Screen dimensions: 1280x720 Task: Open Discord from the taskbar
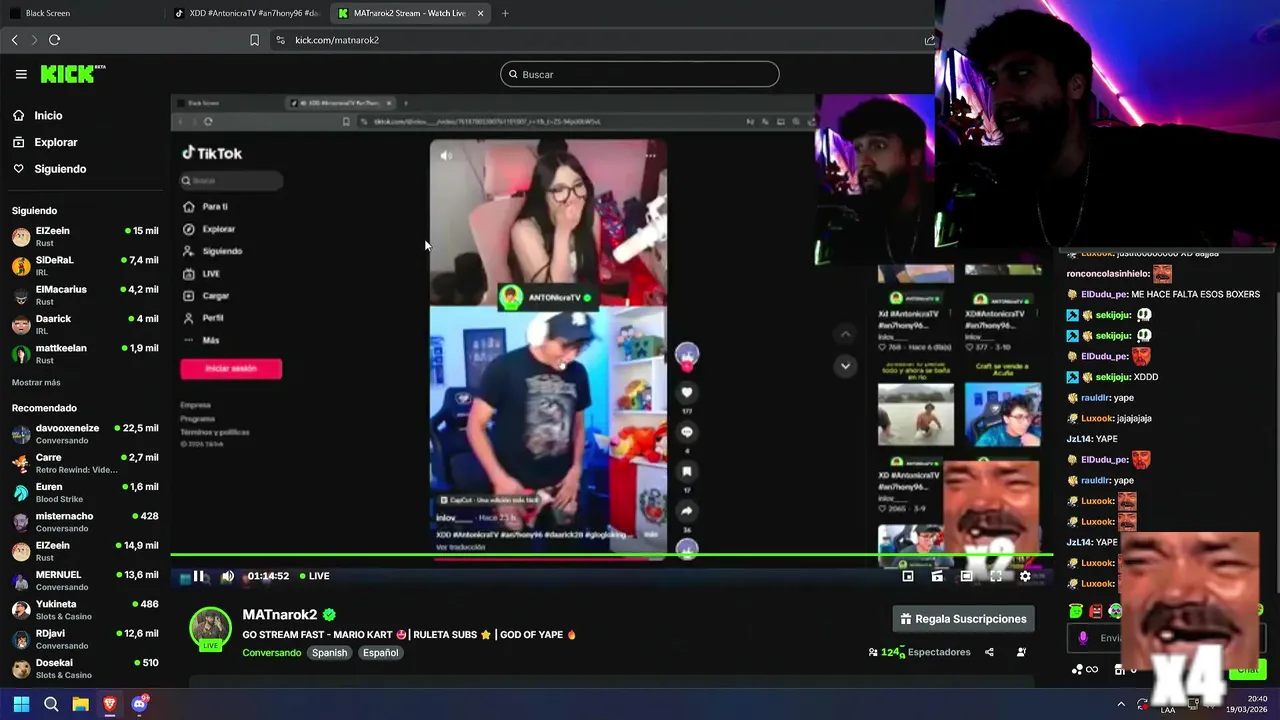(x=139, y=704)
